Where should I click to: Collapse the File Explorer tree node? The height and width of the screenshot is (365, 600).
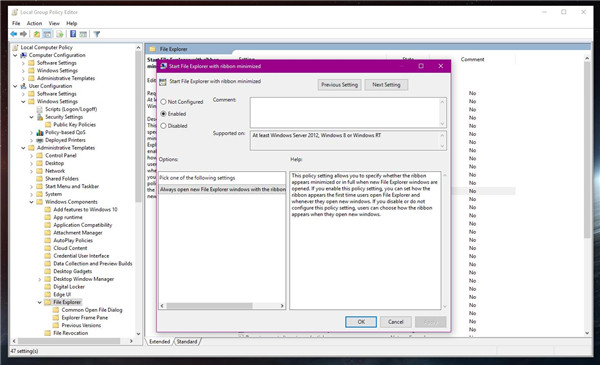[x=40, y=302]
